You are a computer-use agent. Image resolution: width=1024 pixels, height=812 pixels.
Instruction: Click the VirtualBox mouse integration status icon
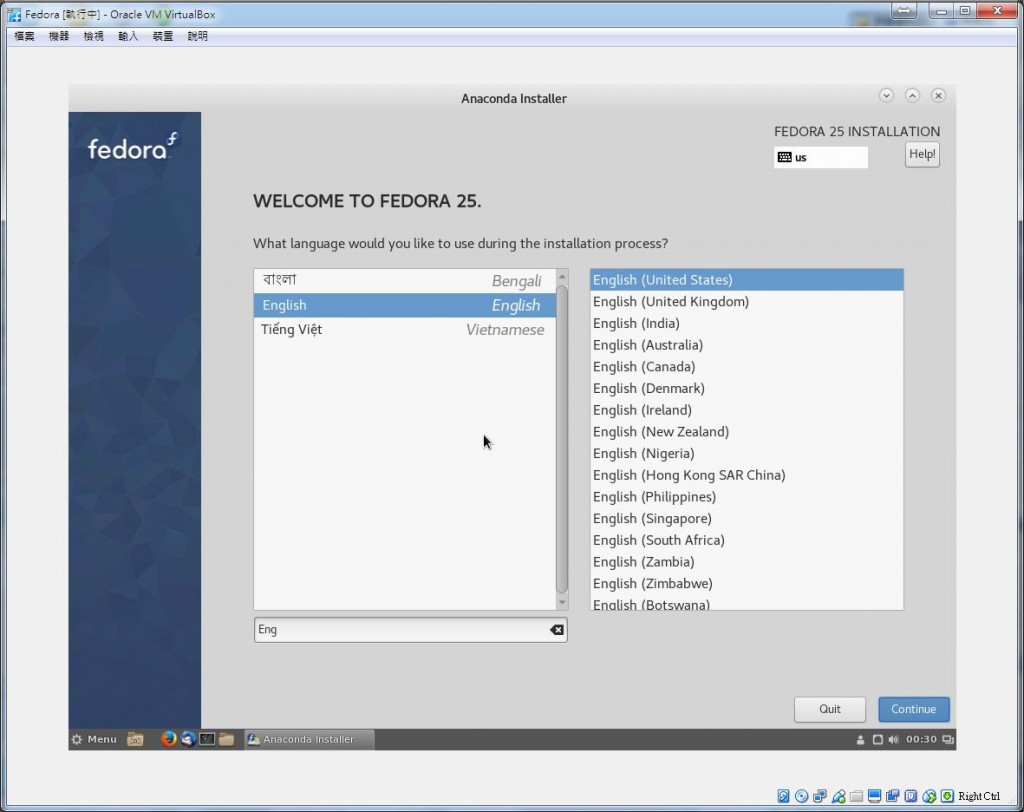[929, 796]
